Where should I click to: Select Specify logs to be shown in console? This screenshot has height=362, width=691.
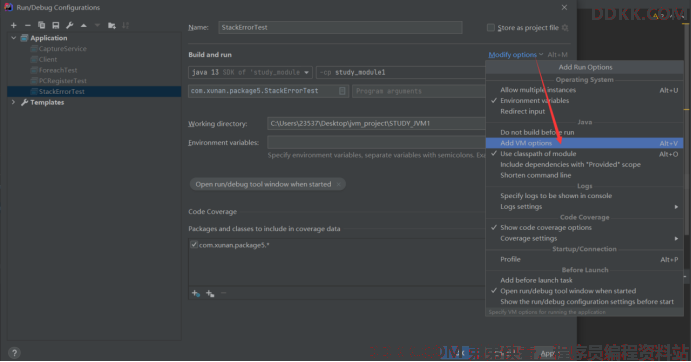(584, 196)
